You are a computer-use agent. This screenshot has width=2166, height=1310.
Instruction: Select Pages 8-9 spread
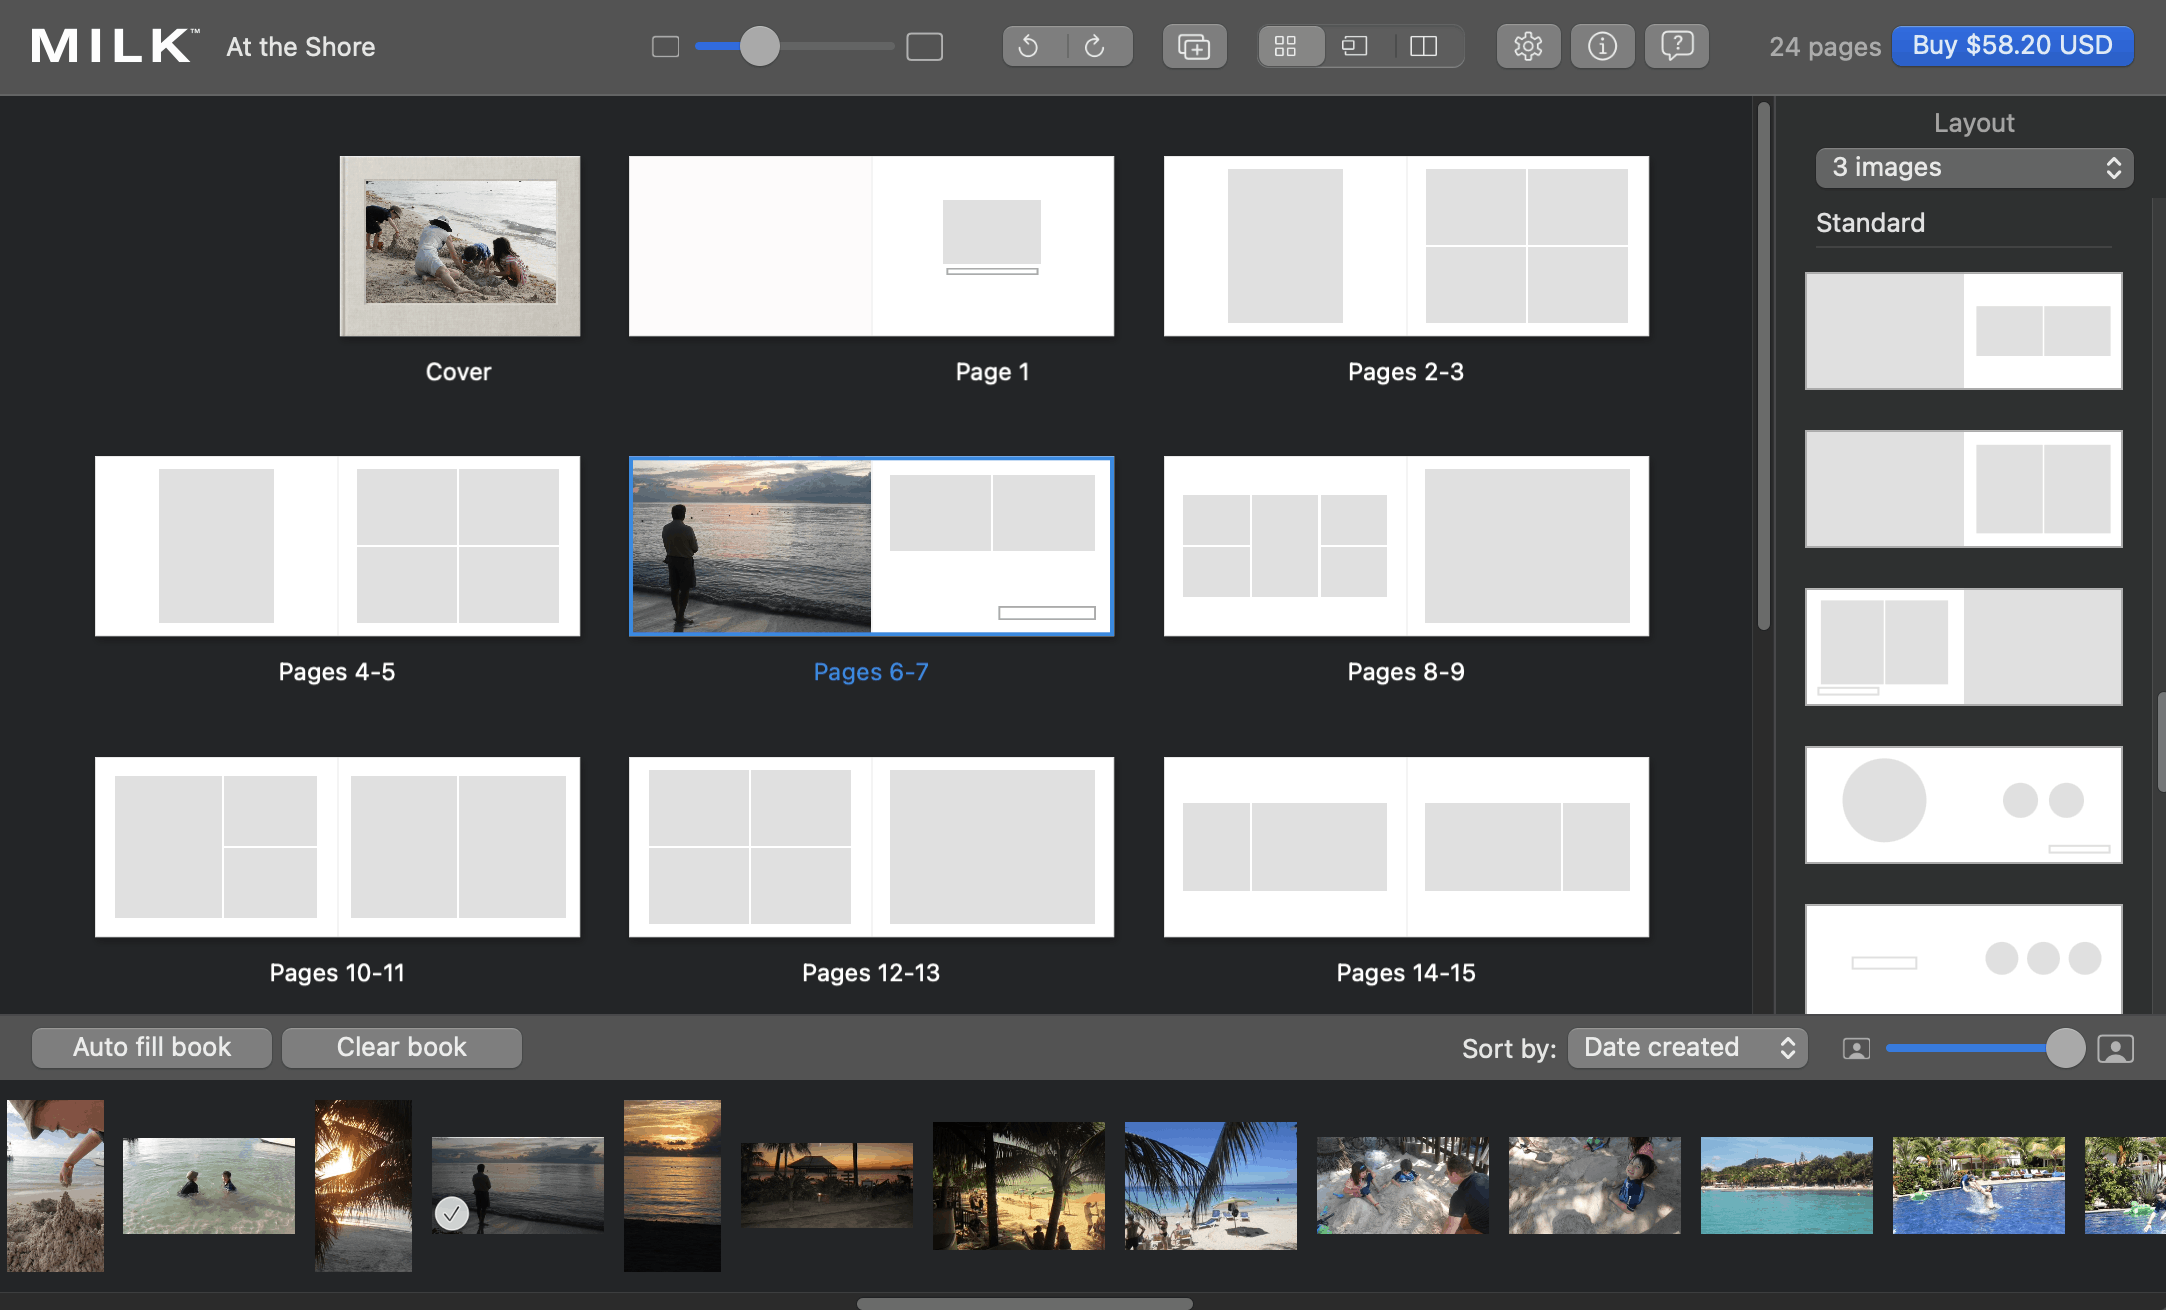pos(1405,546)
